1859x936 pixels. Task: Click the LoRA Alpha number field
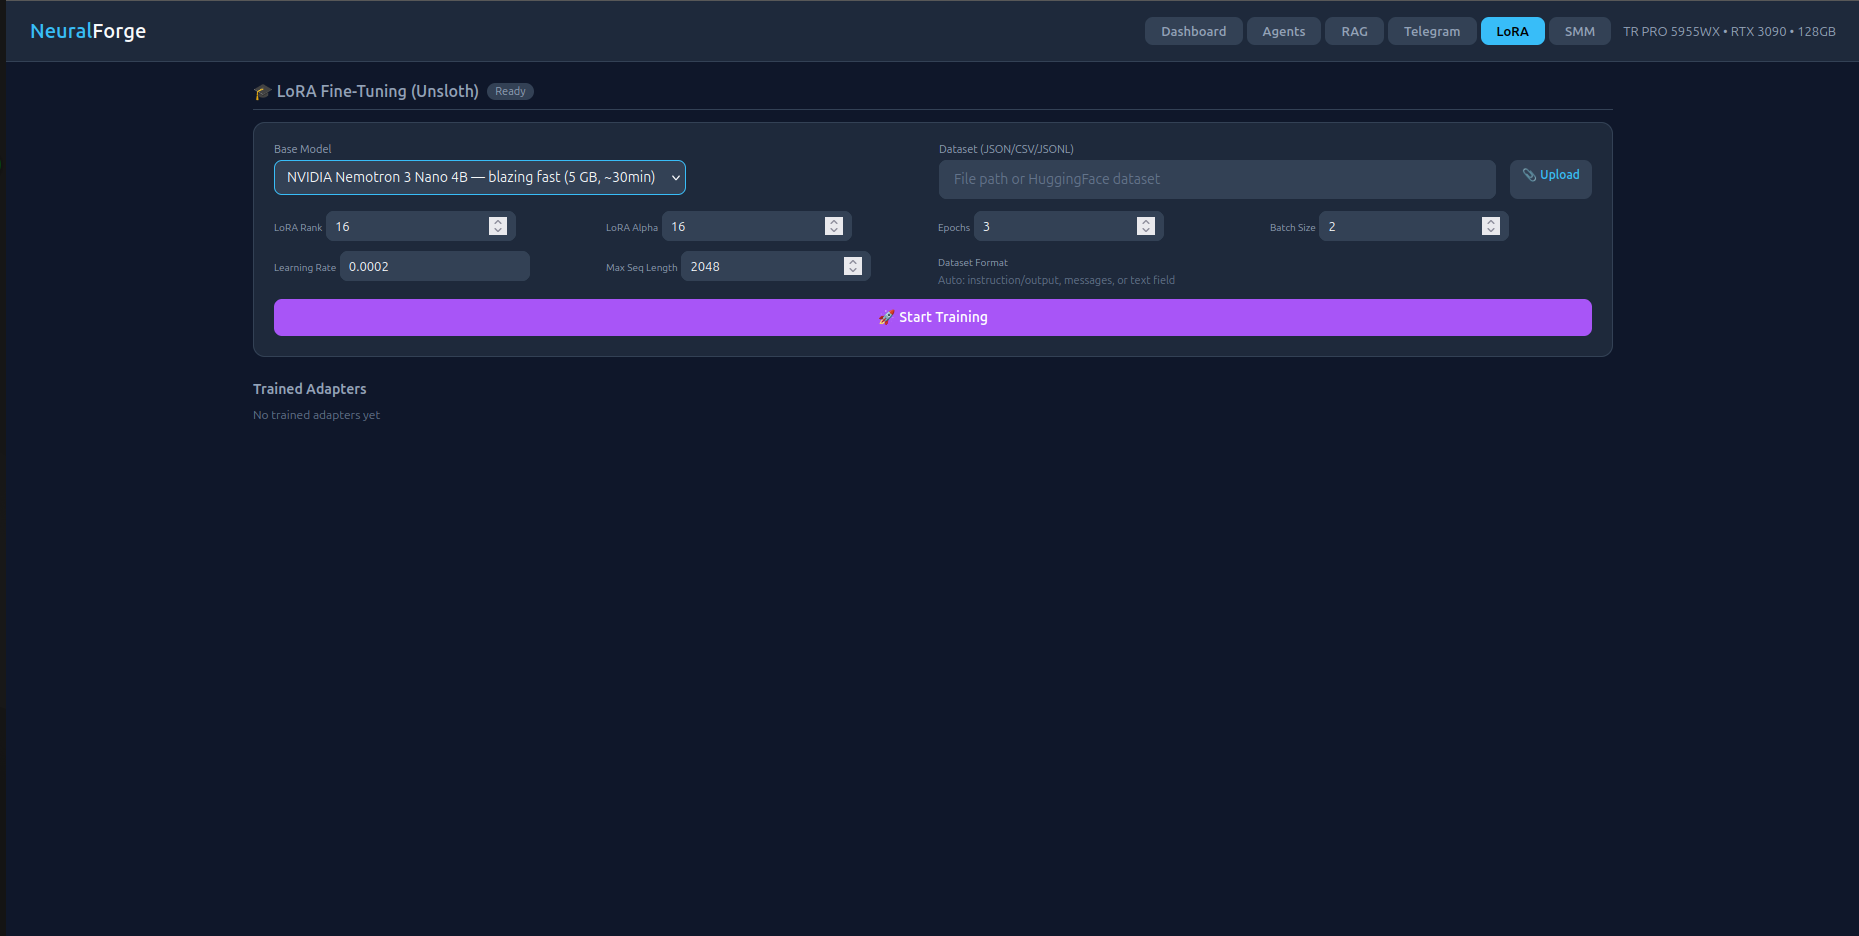pyautogui.click(x=756, y=226)
